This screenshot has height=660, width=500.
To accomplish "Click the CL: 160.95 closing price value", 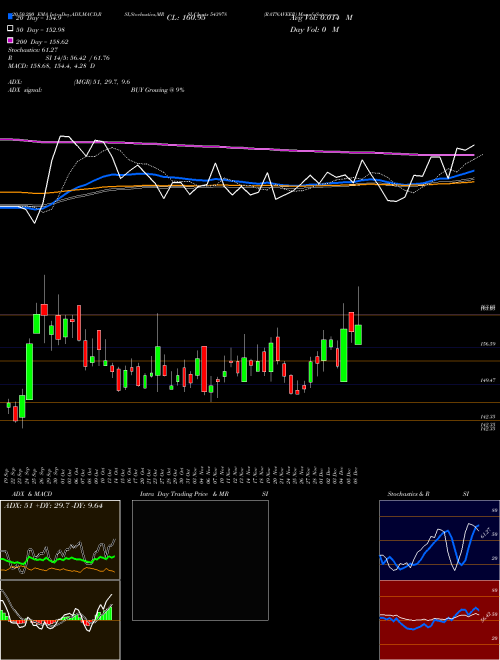I will click(x=186, y=18).
